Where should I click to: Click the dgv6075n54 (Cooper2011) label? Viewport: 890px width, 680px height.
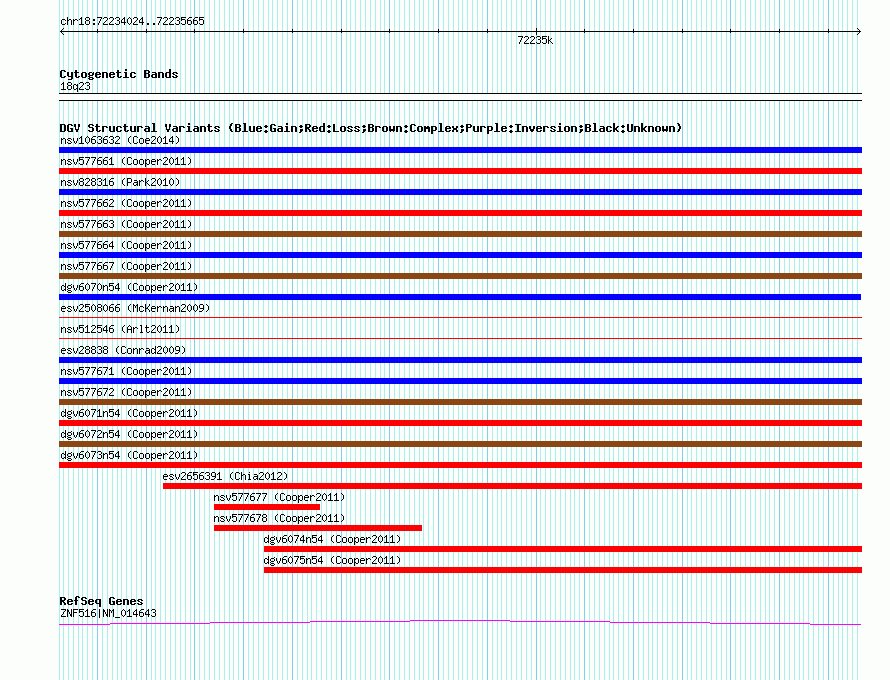click(332, 560)
